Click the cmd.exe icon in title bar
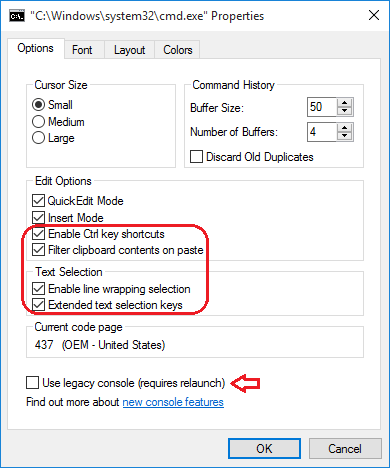Viewport: 390px width, 468px height. pos(17,16)
